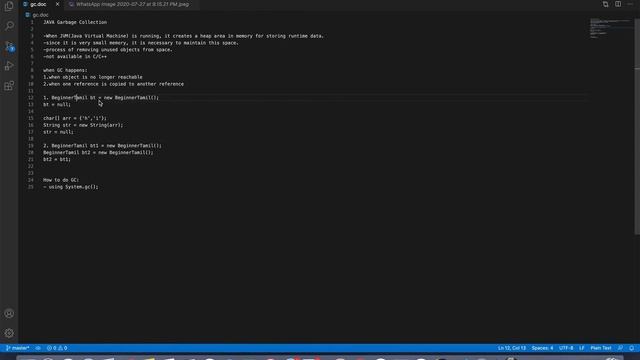Click the Open Changes icon in editor toolbar
The image size is (640, 360).
[605, 4]
